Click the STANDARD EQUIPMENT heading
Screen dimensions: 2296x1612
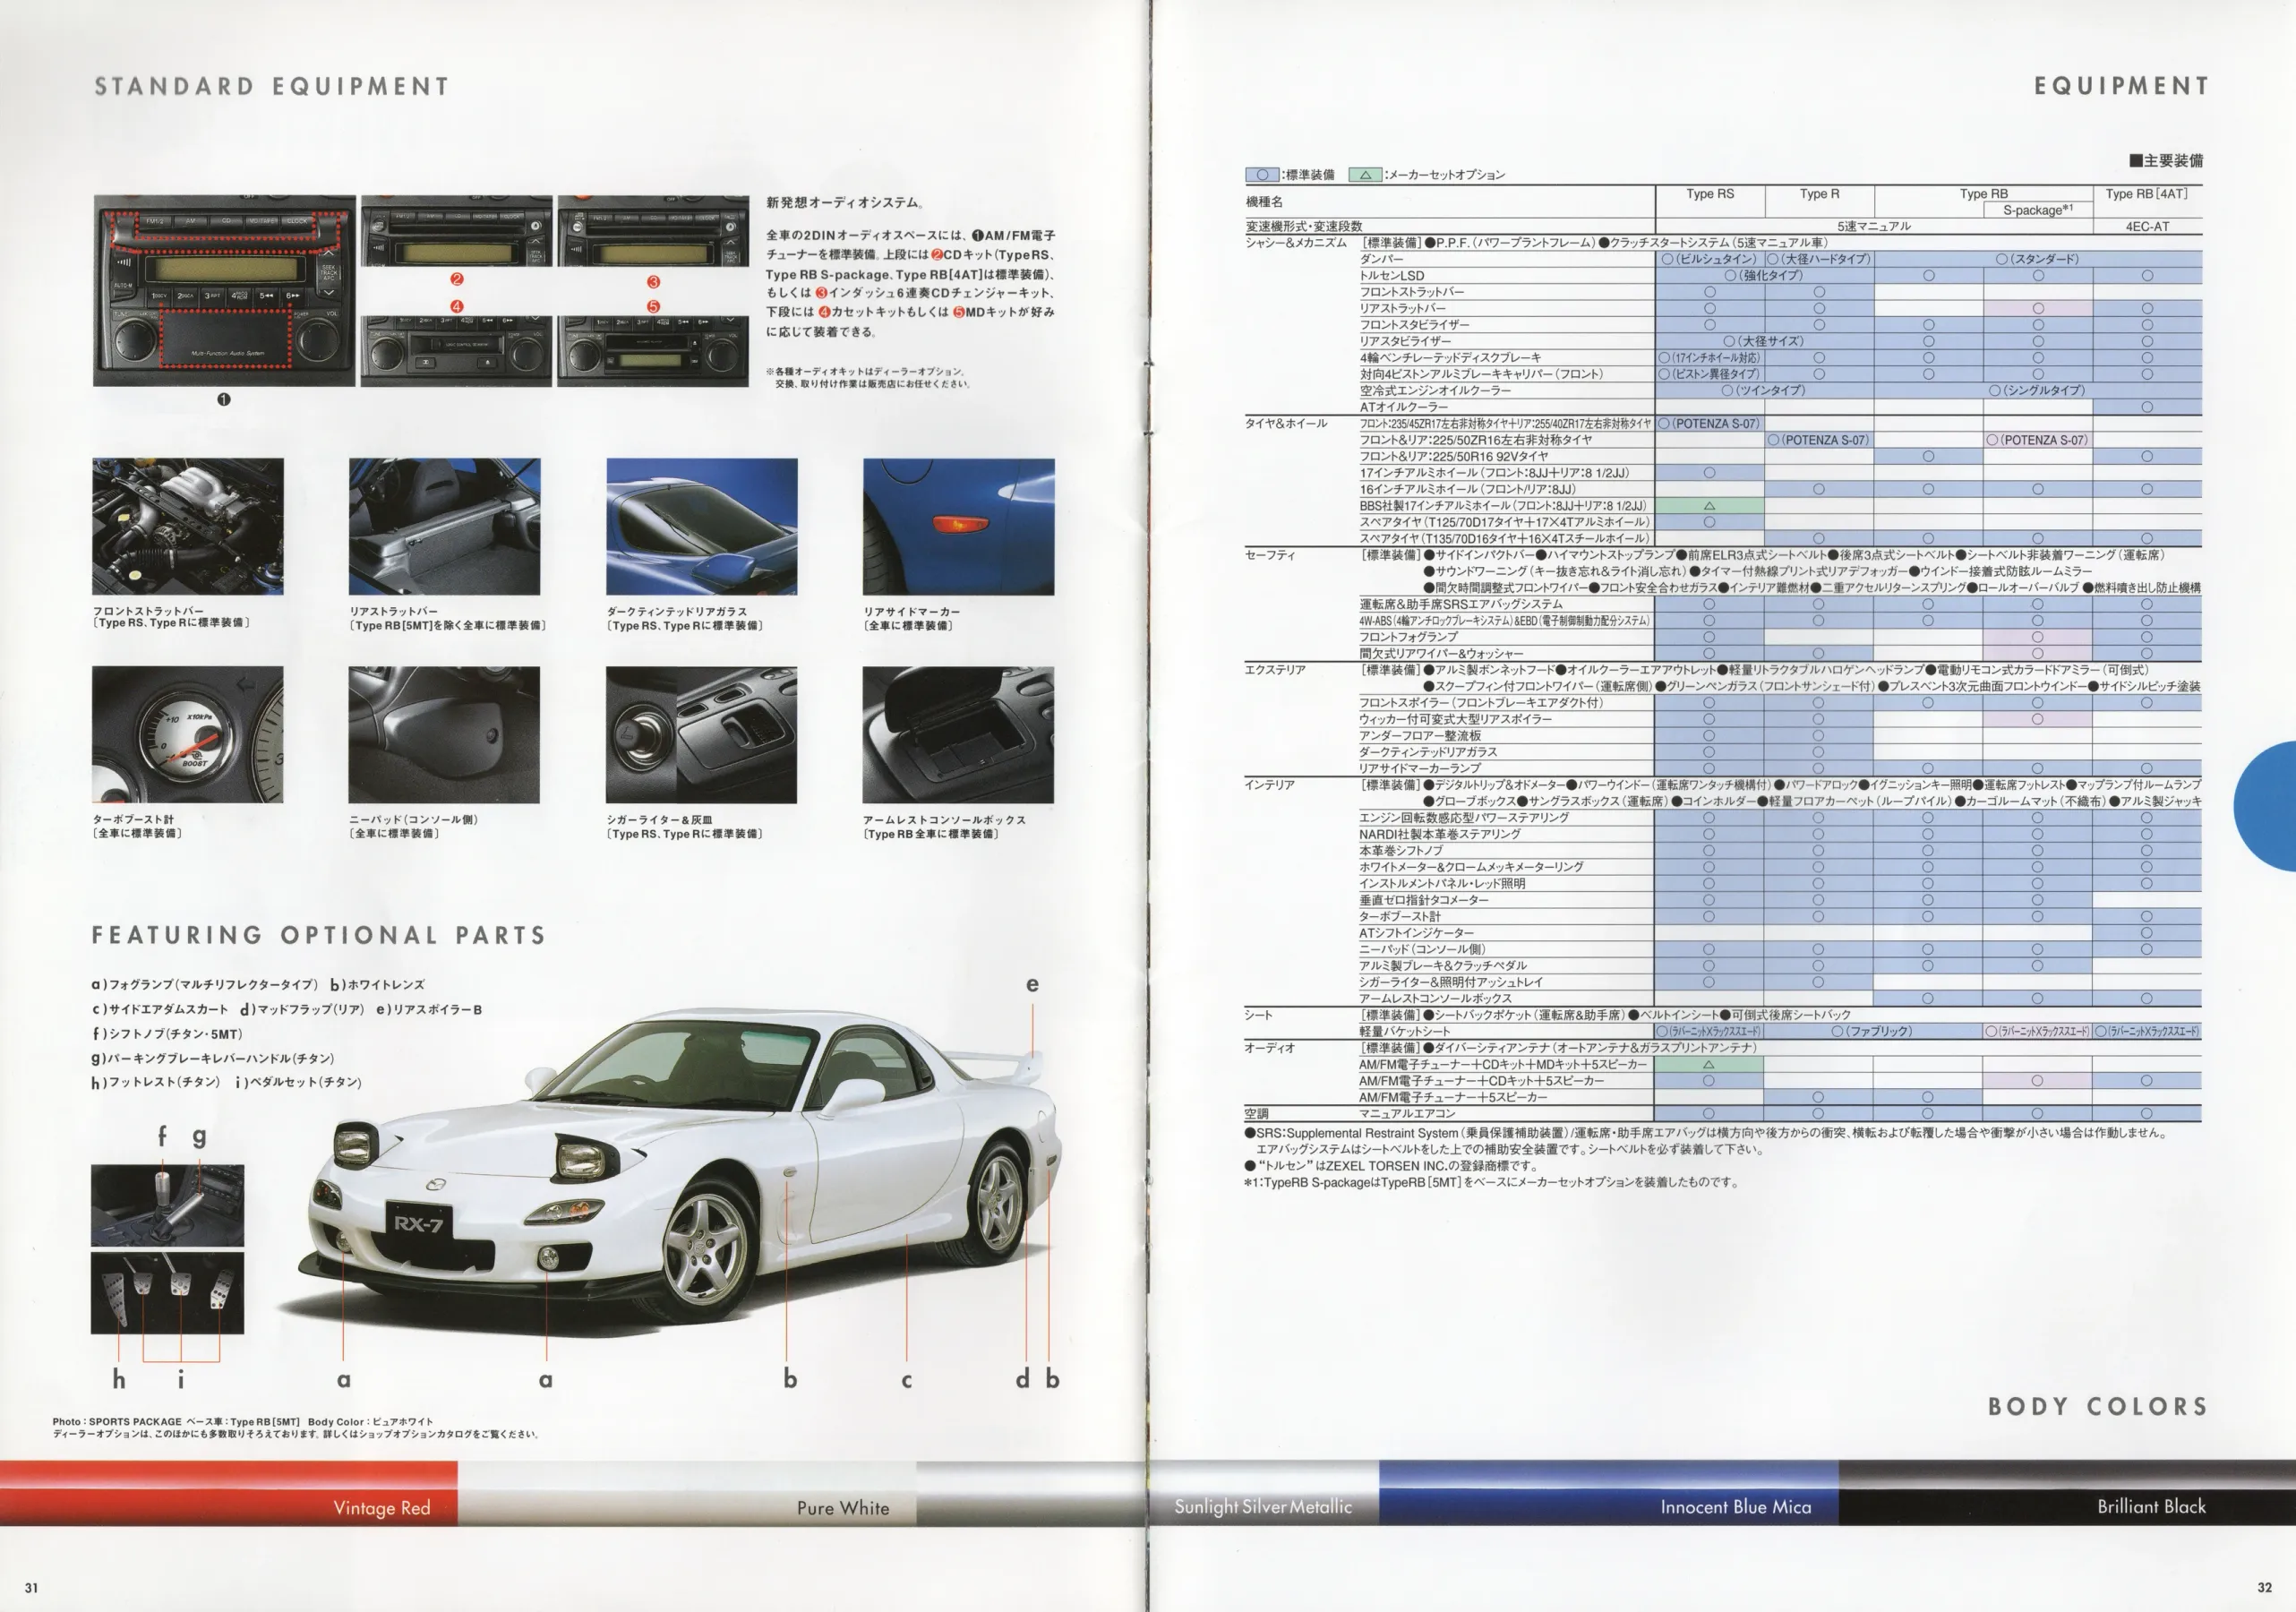[x=272, y=87]
